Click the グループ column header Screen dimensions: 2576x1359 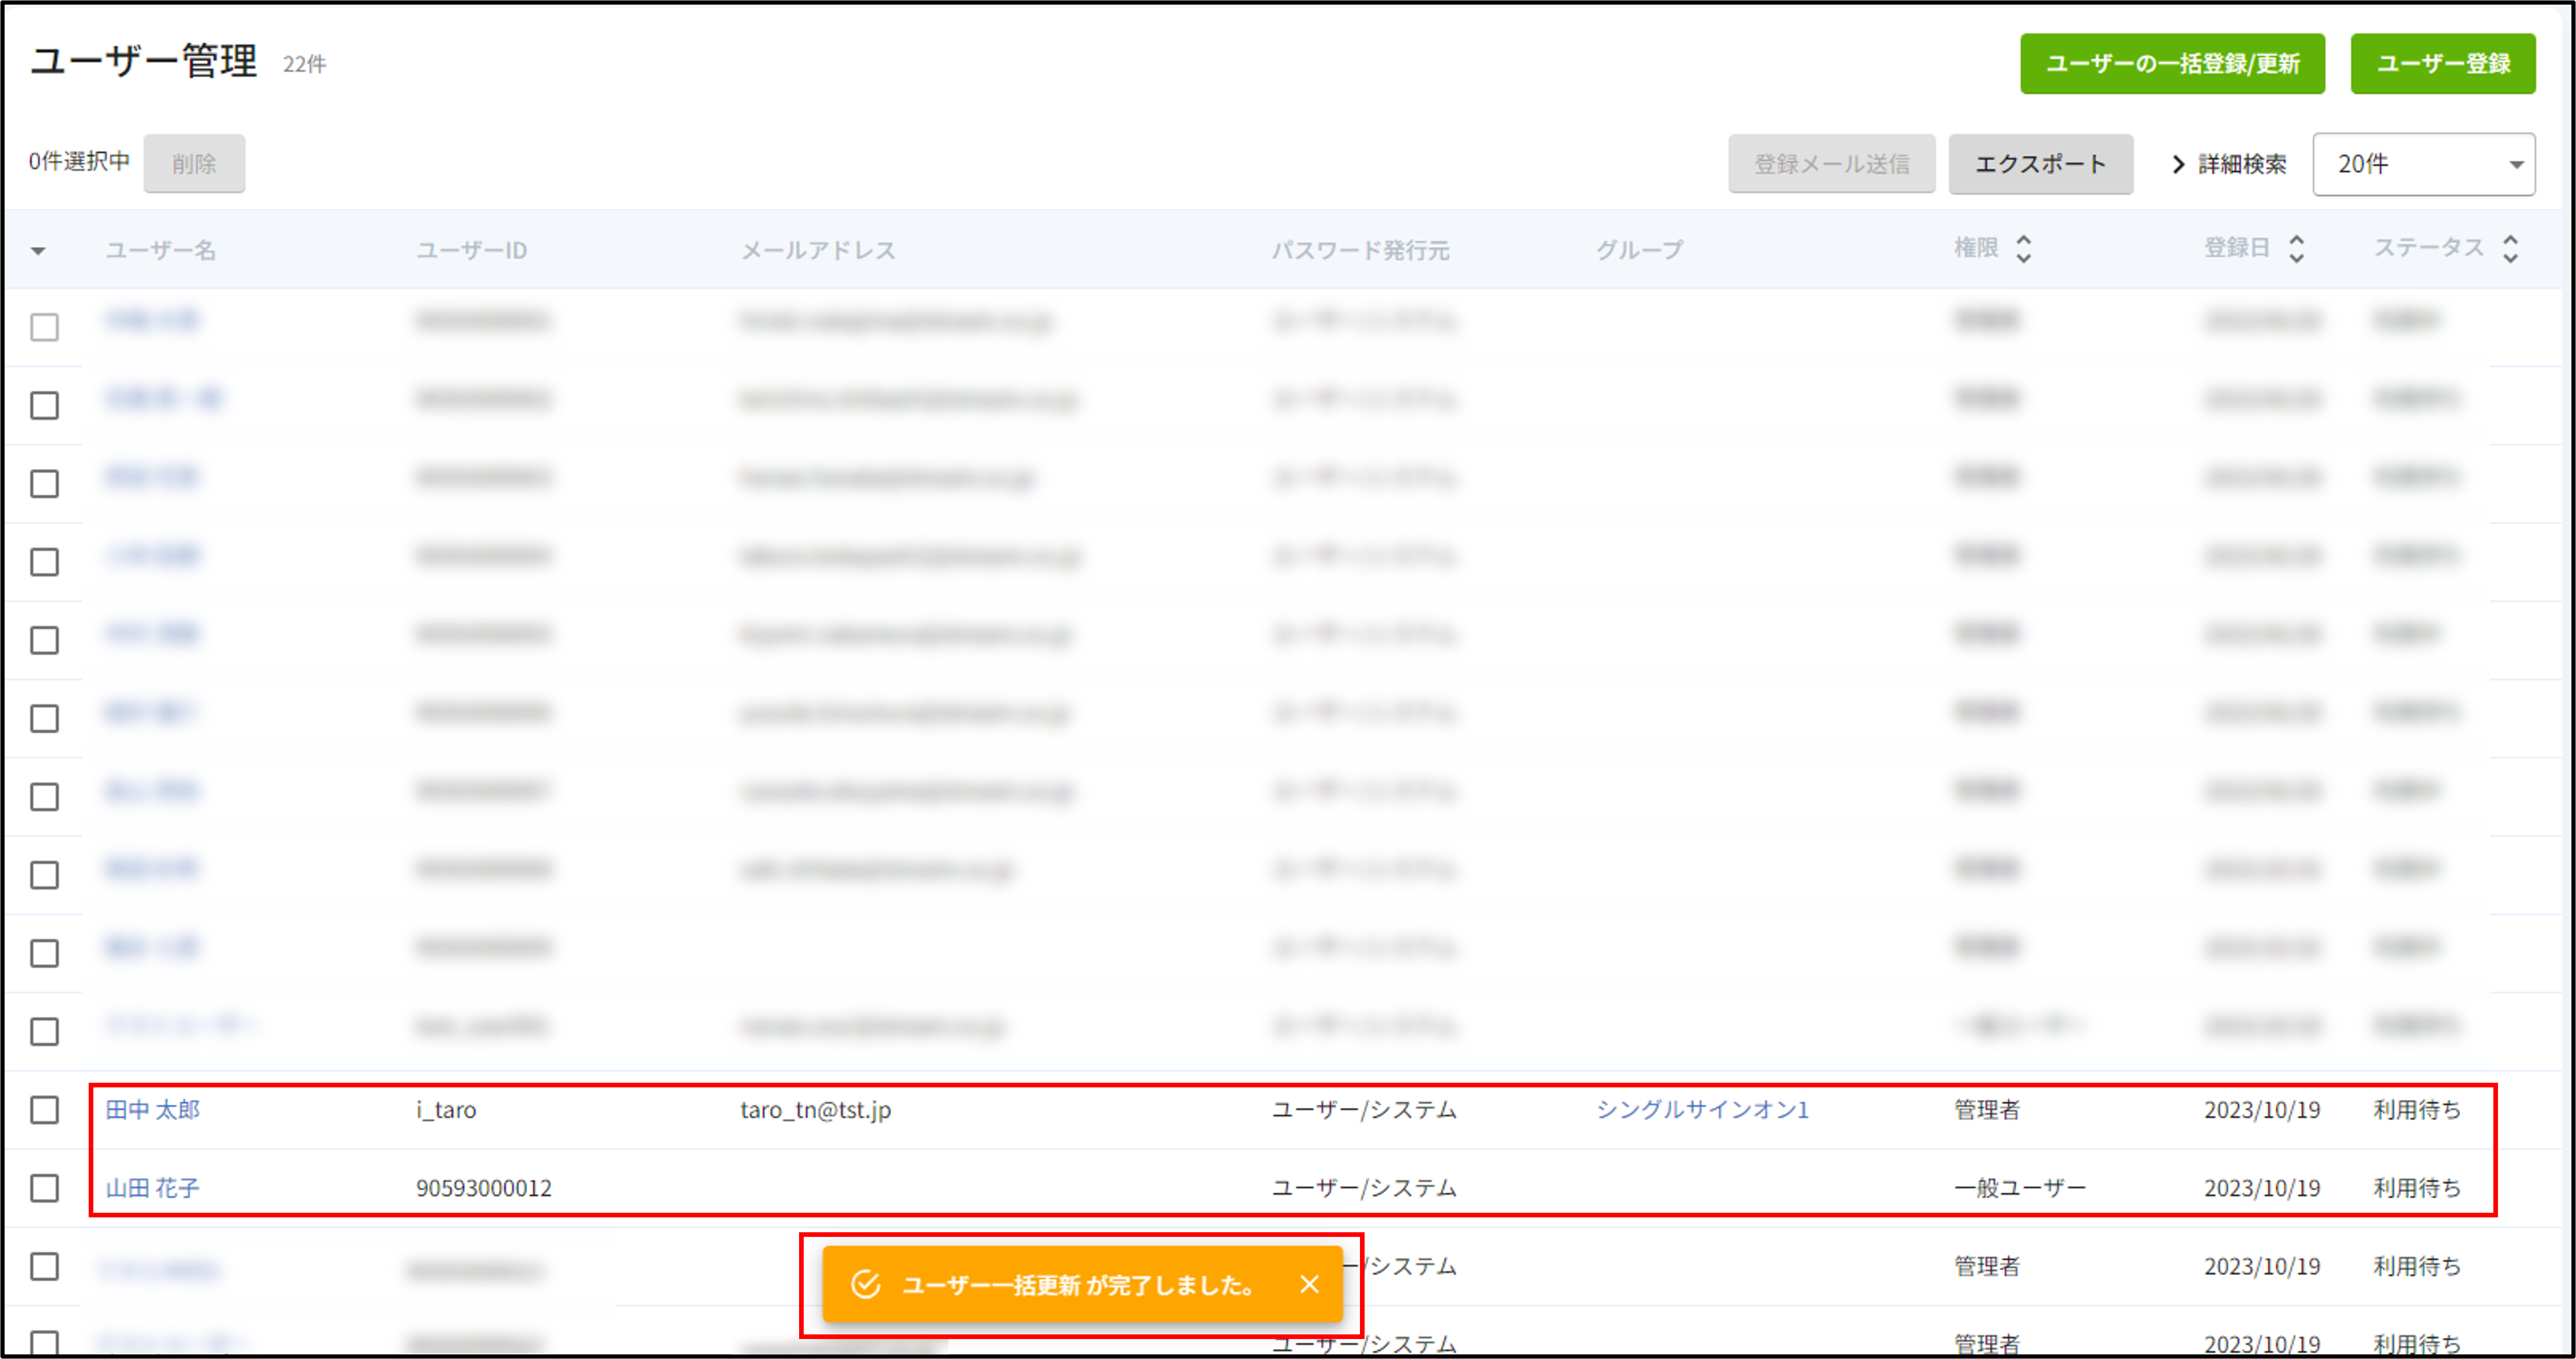point(1639,250)
